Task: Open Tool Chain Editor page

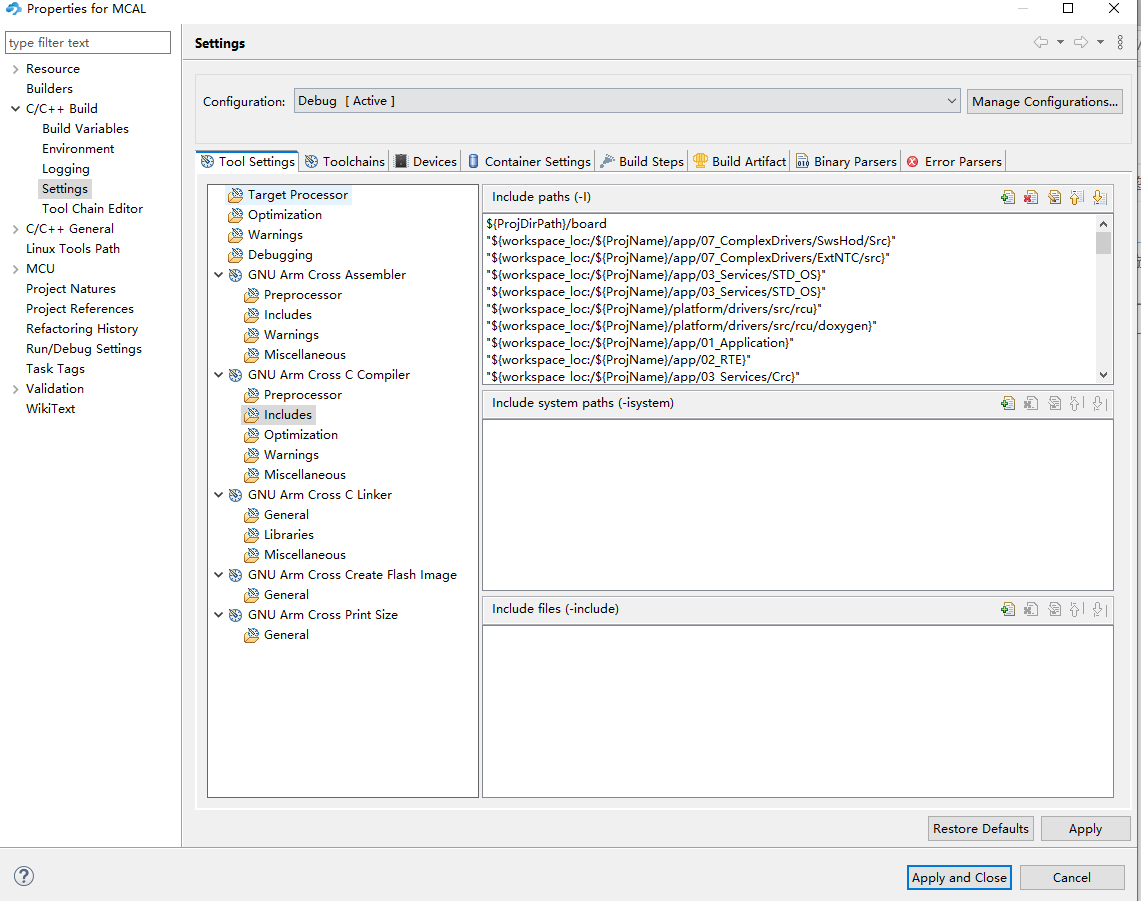Action: click(x=92, y=209)
